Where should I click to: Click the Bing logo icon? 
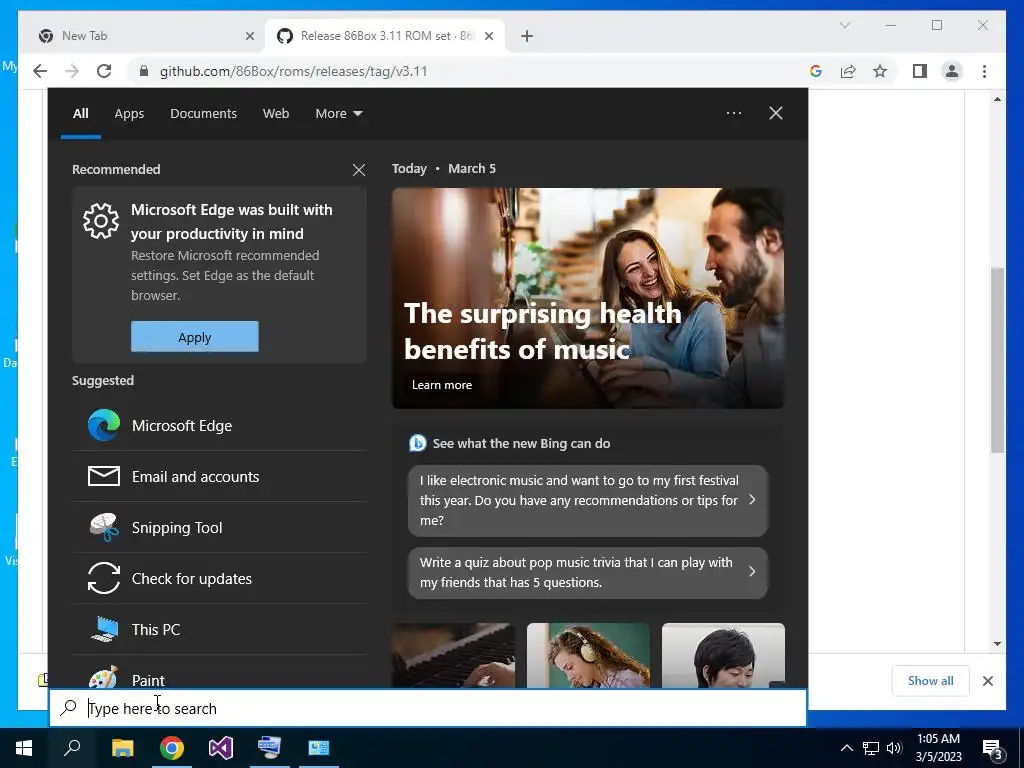[417, 443]
